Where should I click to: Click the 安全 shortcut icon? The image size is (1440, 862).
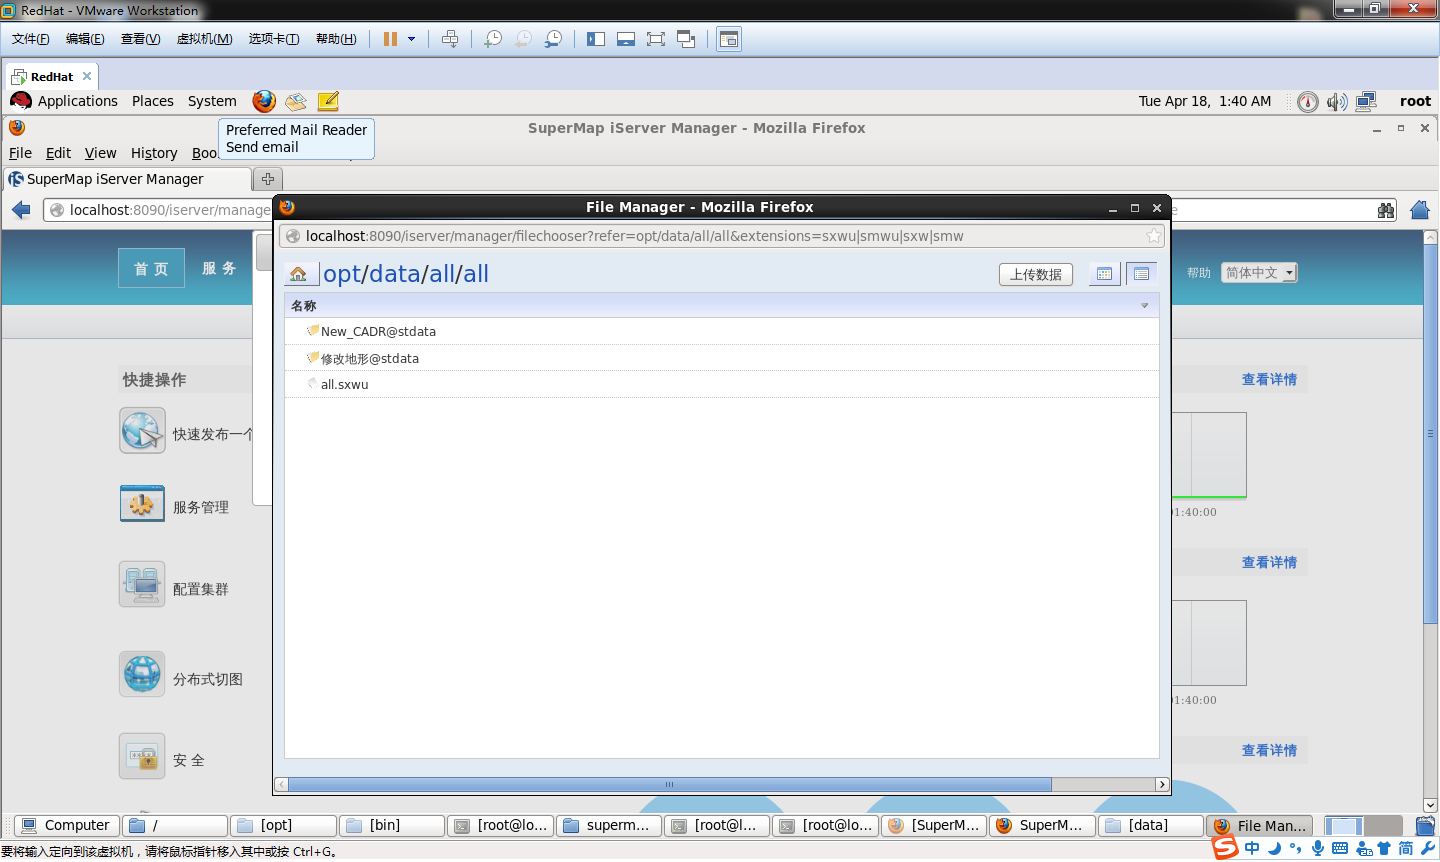tap(142, 756)
